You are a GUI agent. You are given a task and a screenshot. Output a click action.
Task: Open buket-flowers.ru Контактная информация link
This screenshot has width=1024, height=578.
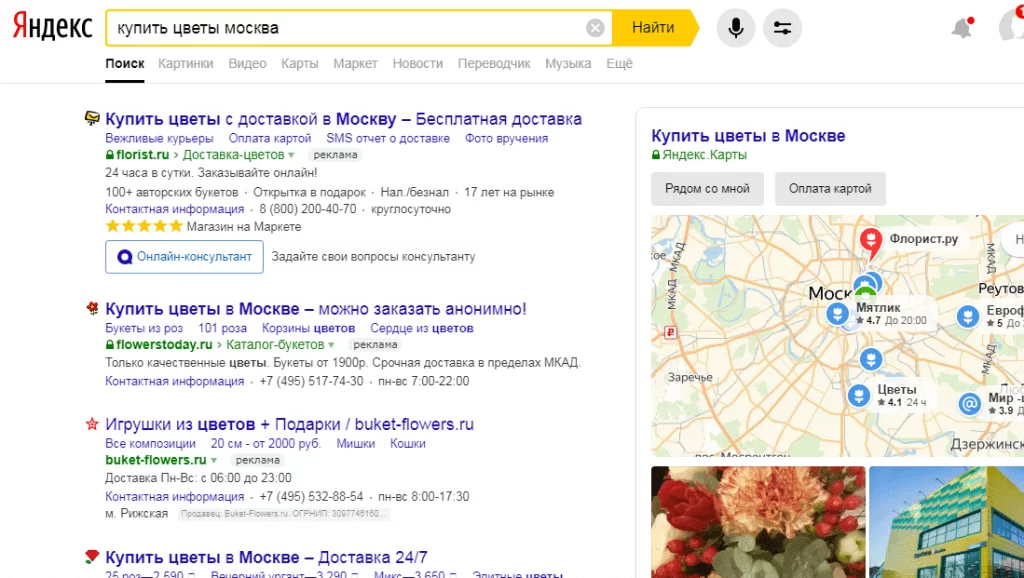174,496
